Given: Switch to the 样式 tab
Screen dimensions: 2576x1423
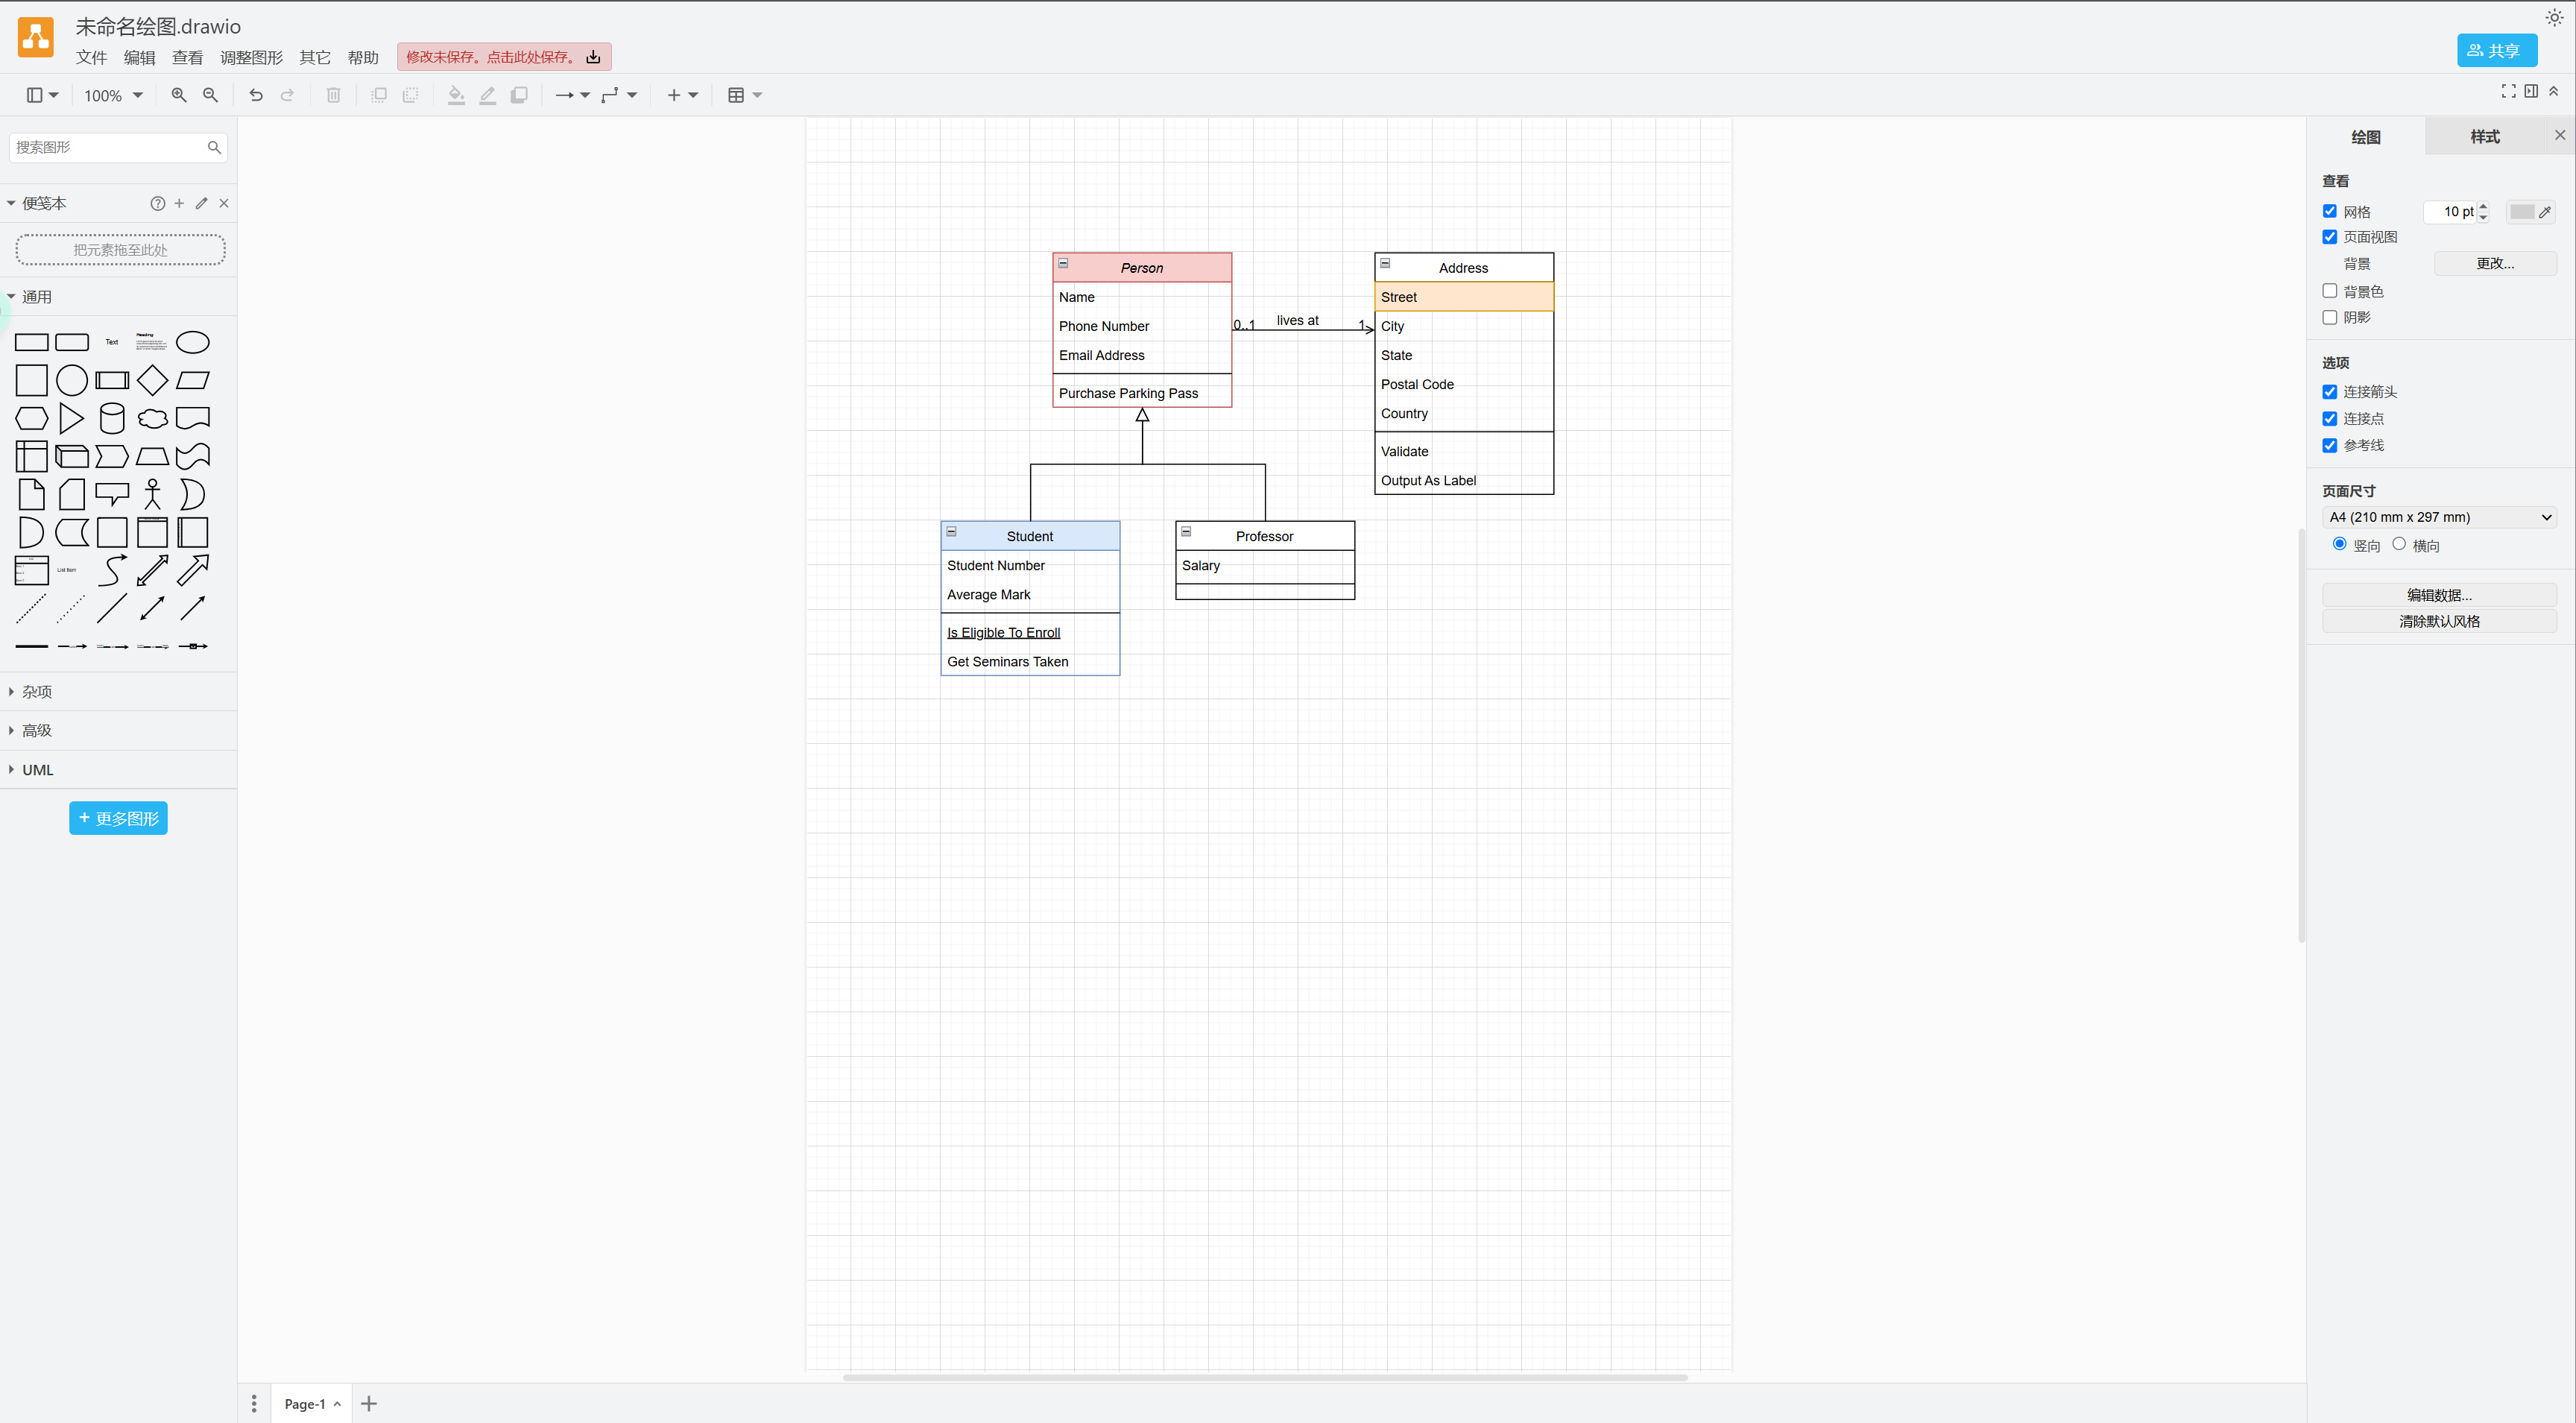Looking at the screenshot, I should pyautogui.click(x=2484, y=136).
